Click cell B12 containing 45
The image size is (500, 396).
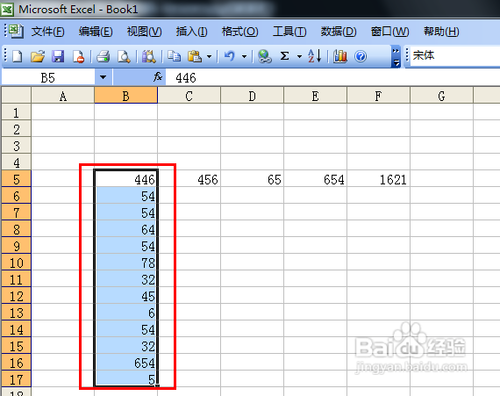(126, 296)
